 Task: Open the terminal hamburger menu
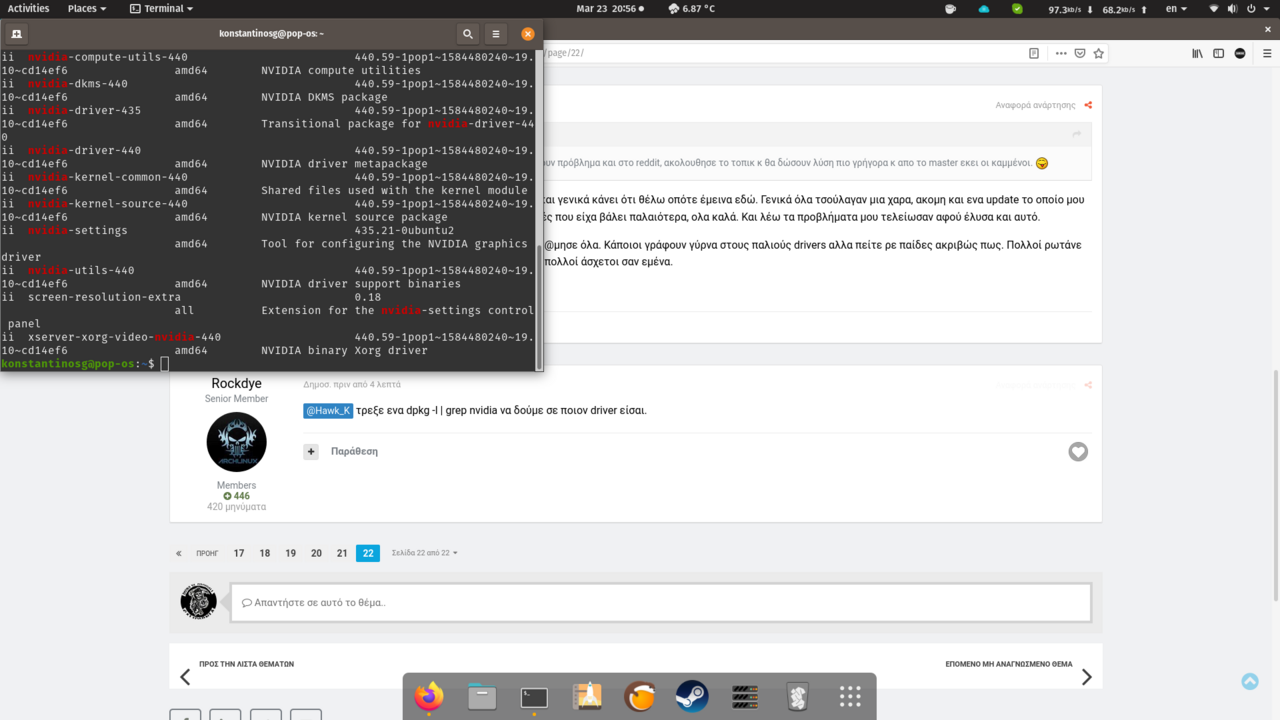pyautogui.click(x=495, y=34)
